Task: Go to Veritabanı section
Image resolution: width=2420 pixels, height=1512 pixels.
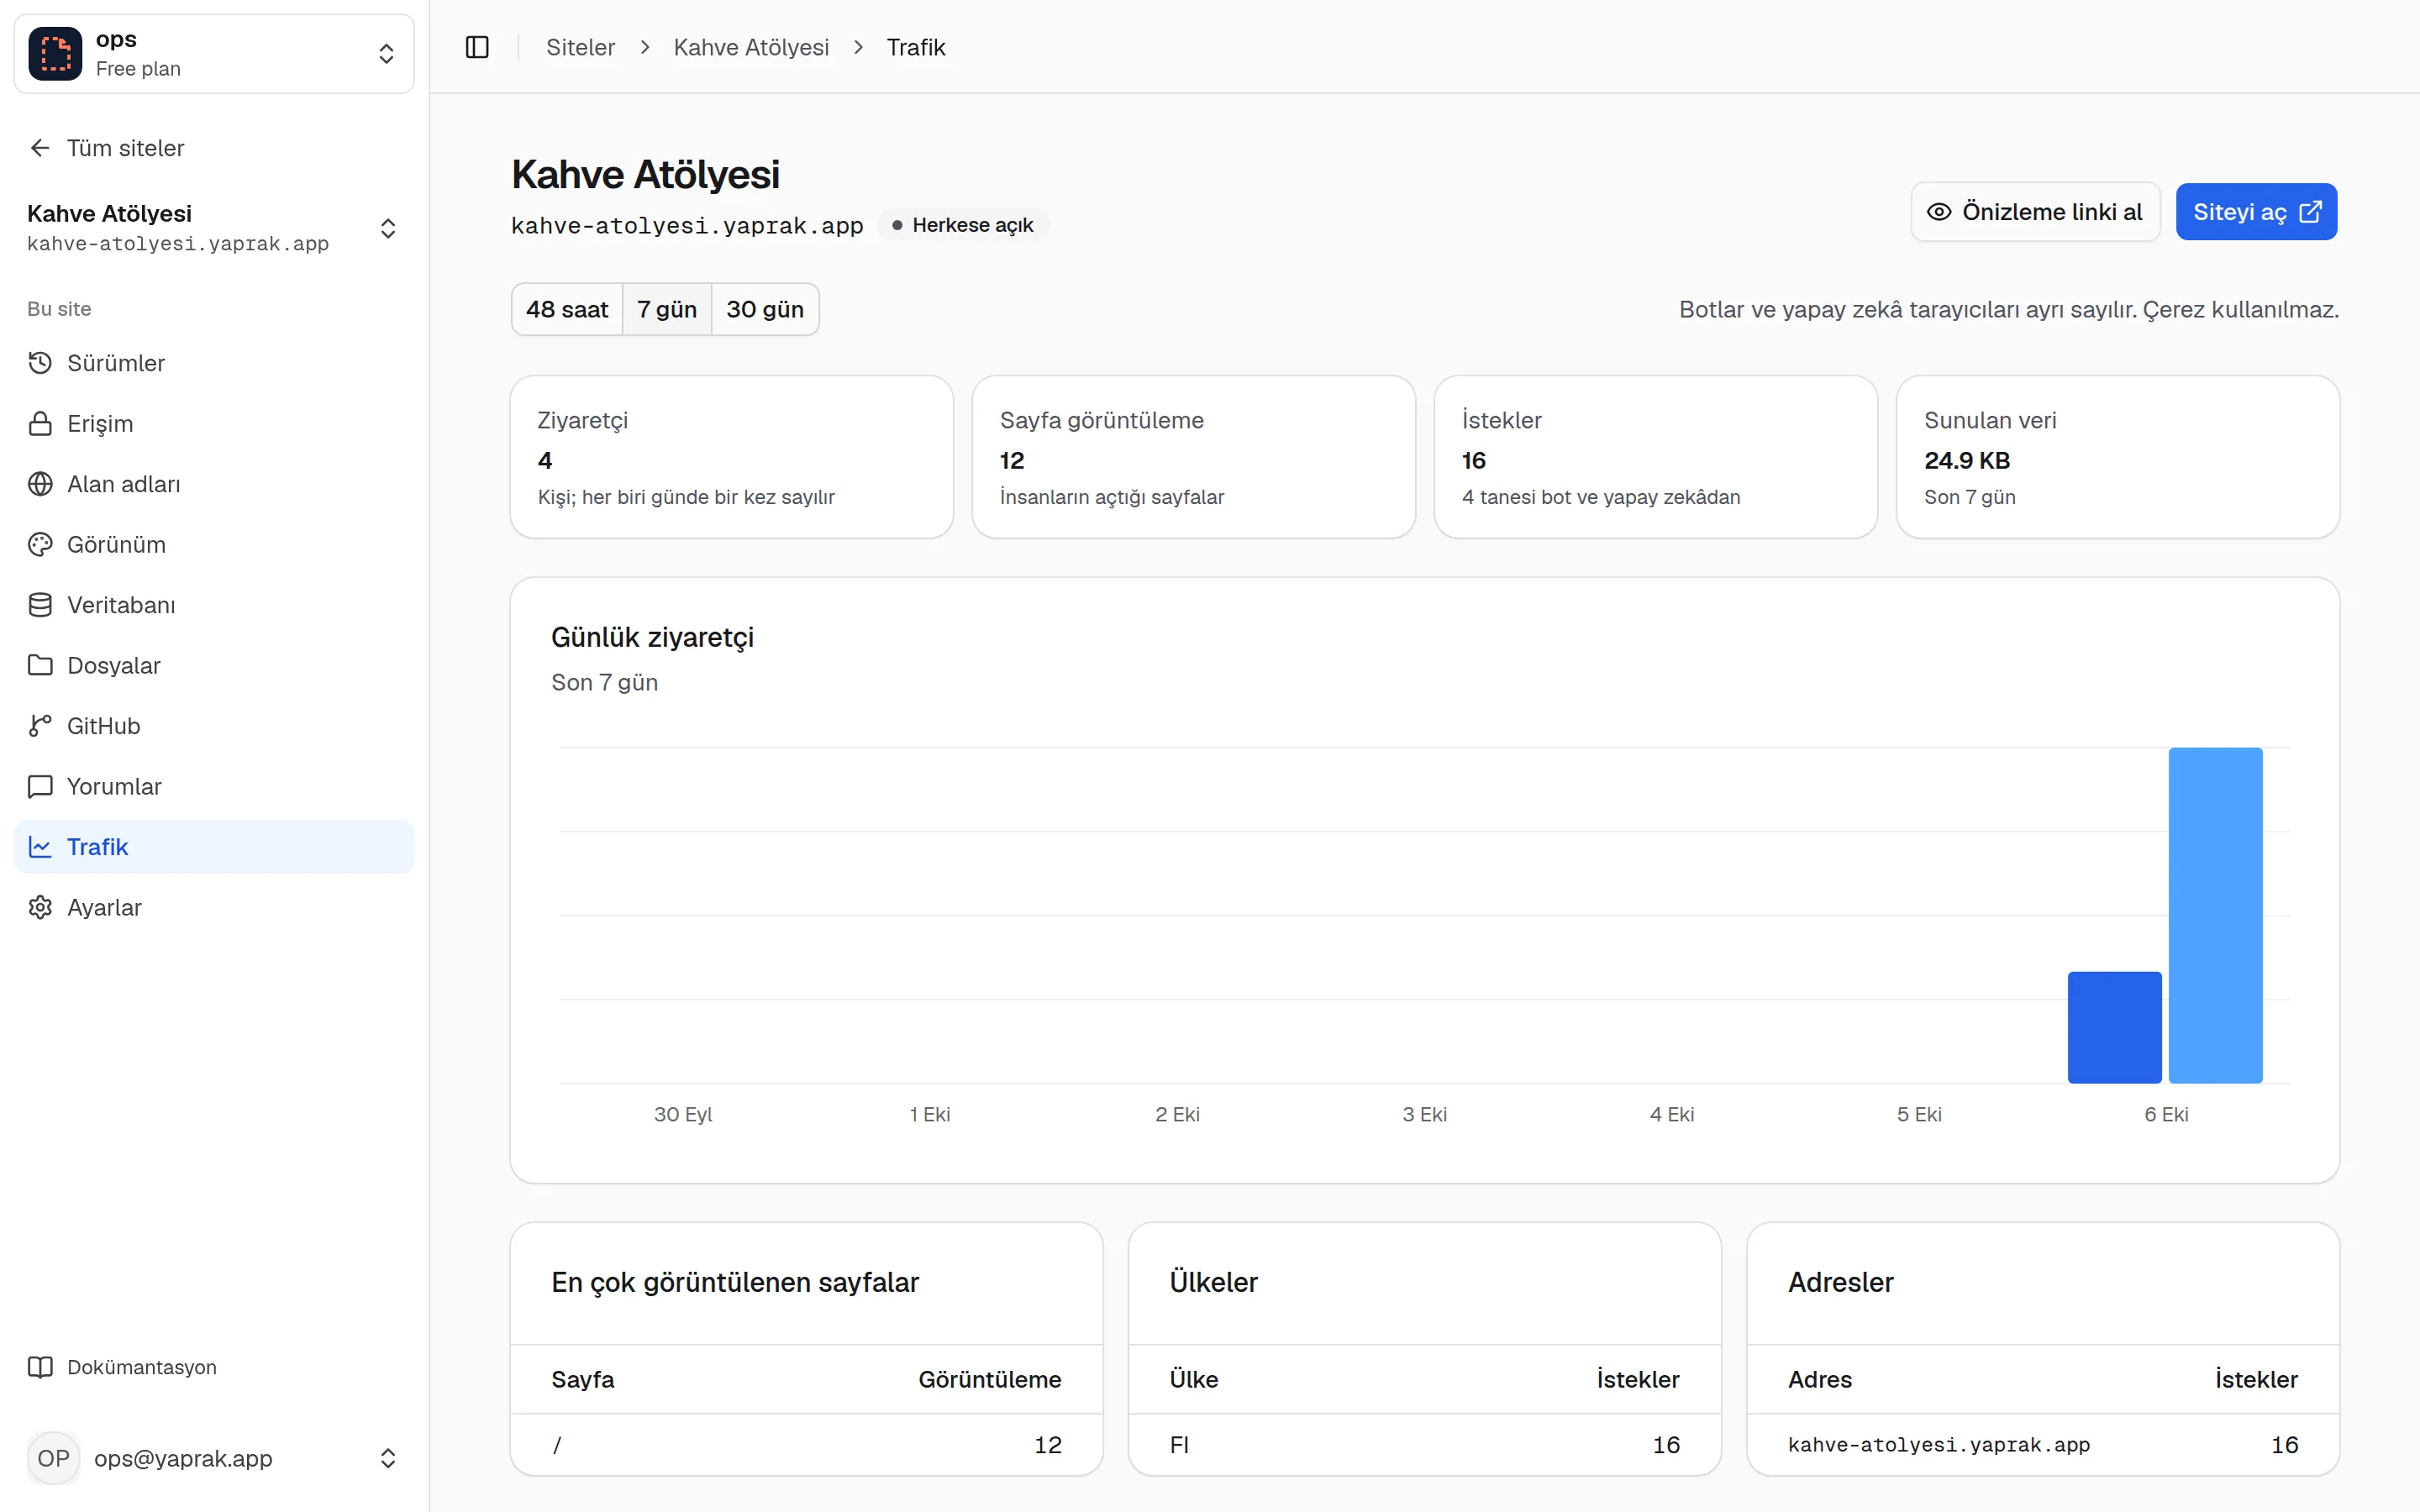Action: [x=214, y=605]
